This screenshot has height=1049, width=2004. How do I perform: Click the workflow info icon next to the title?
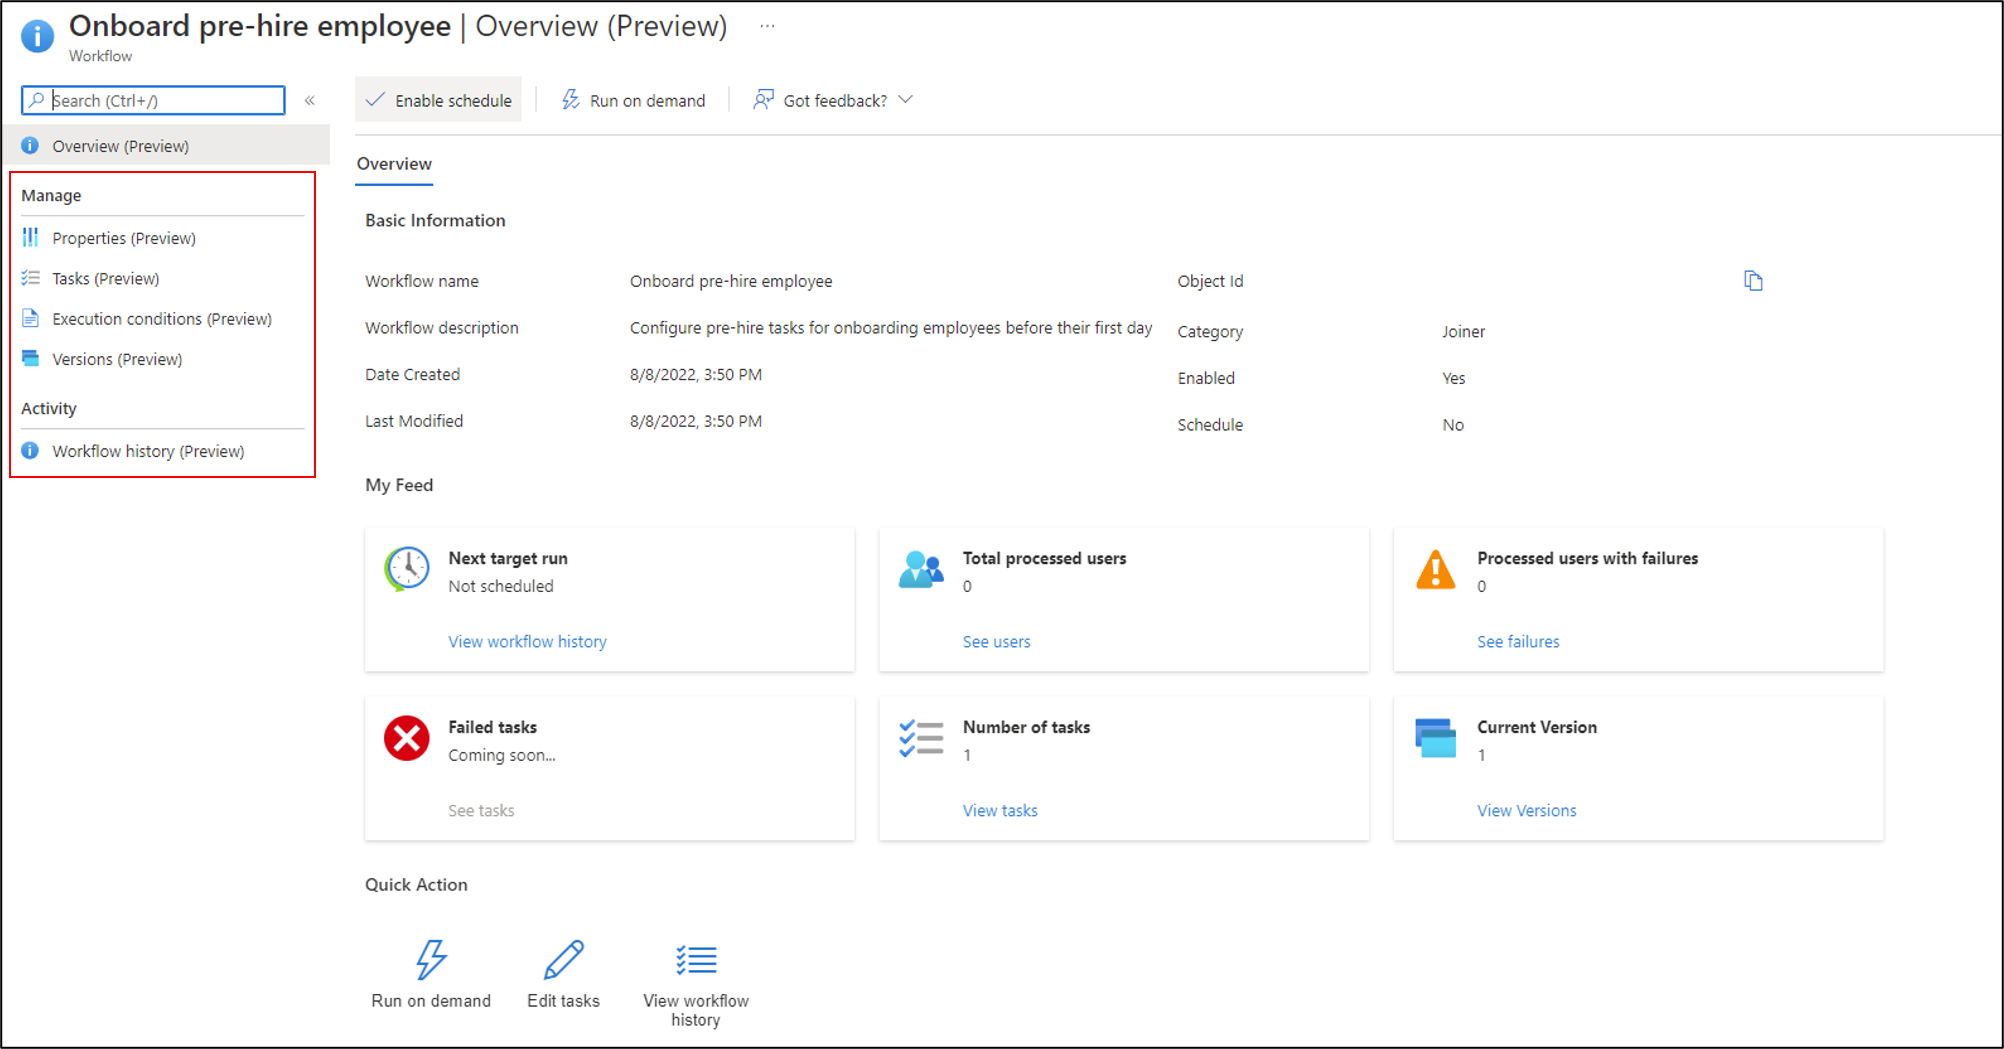(x=36, y=36)
